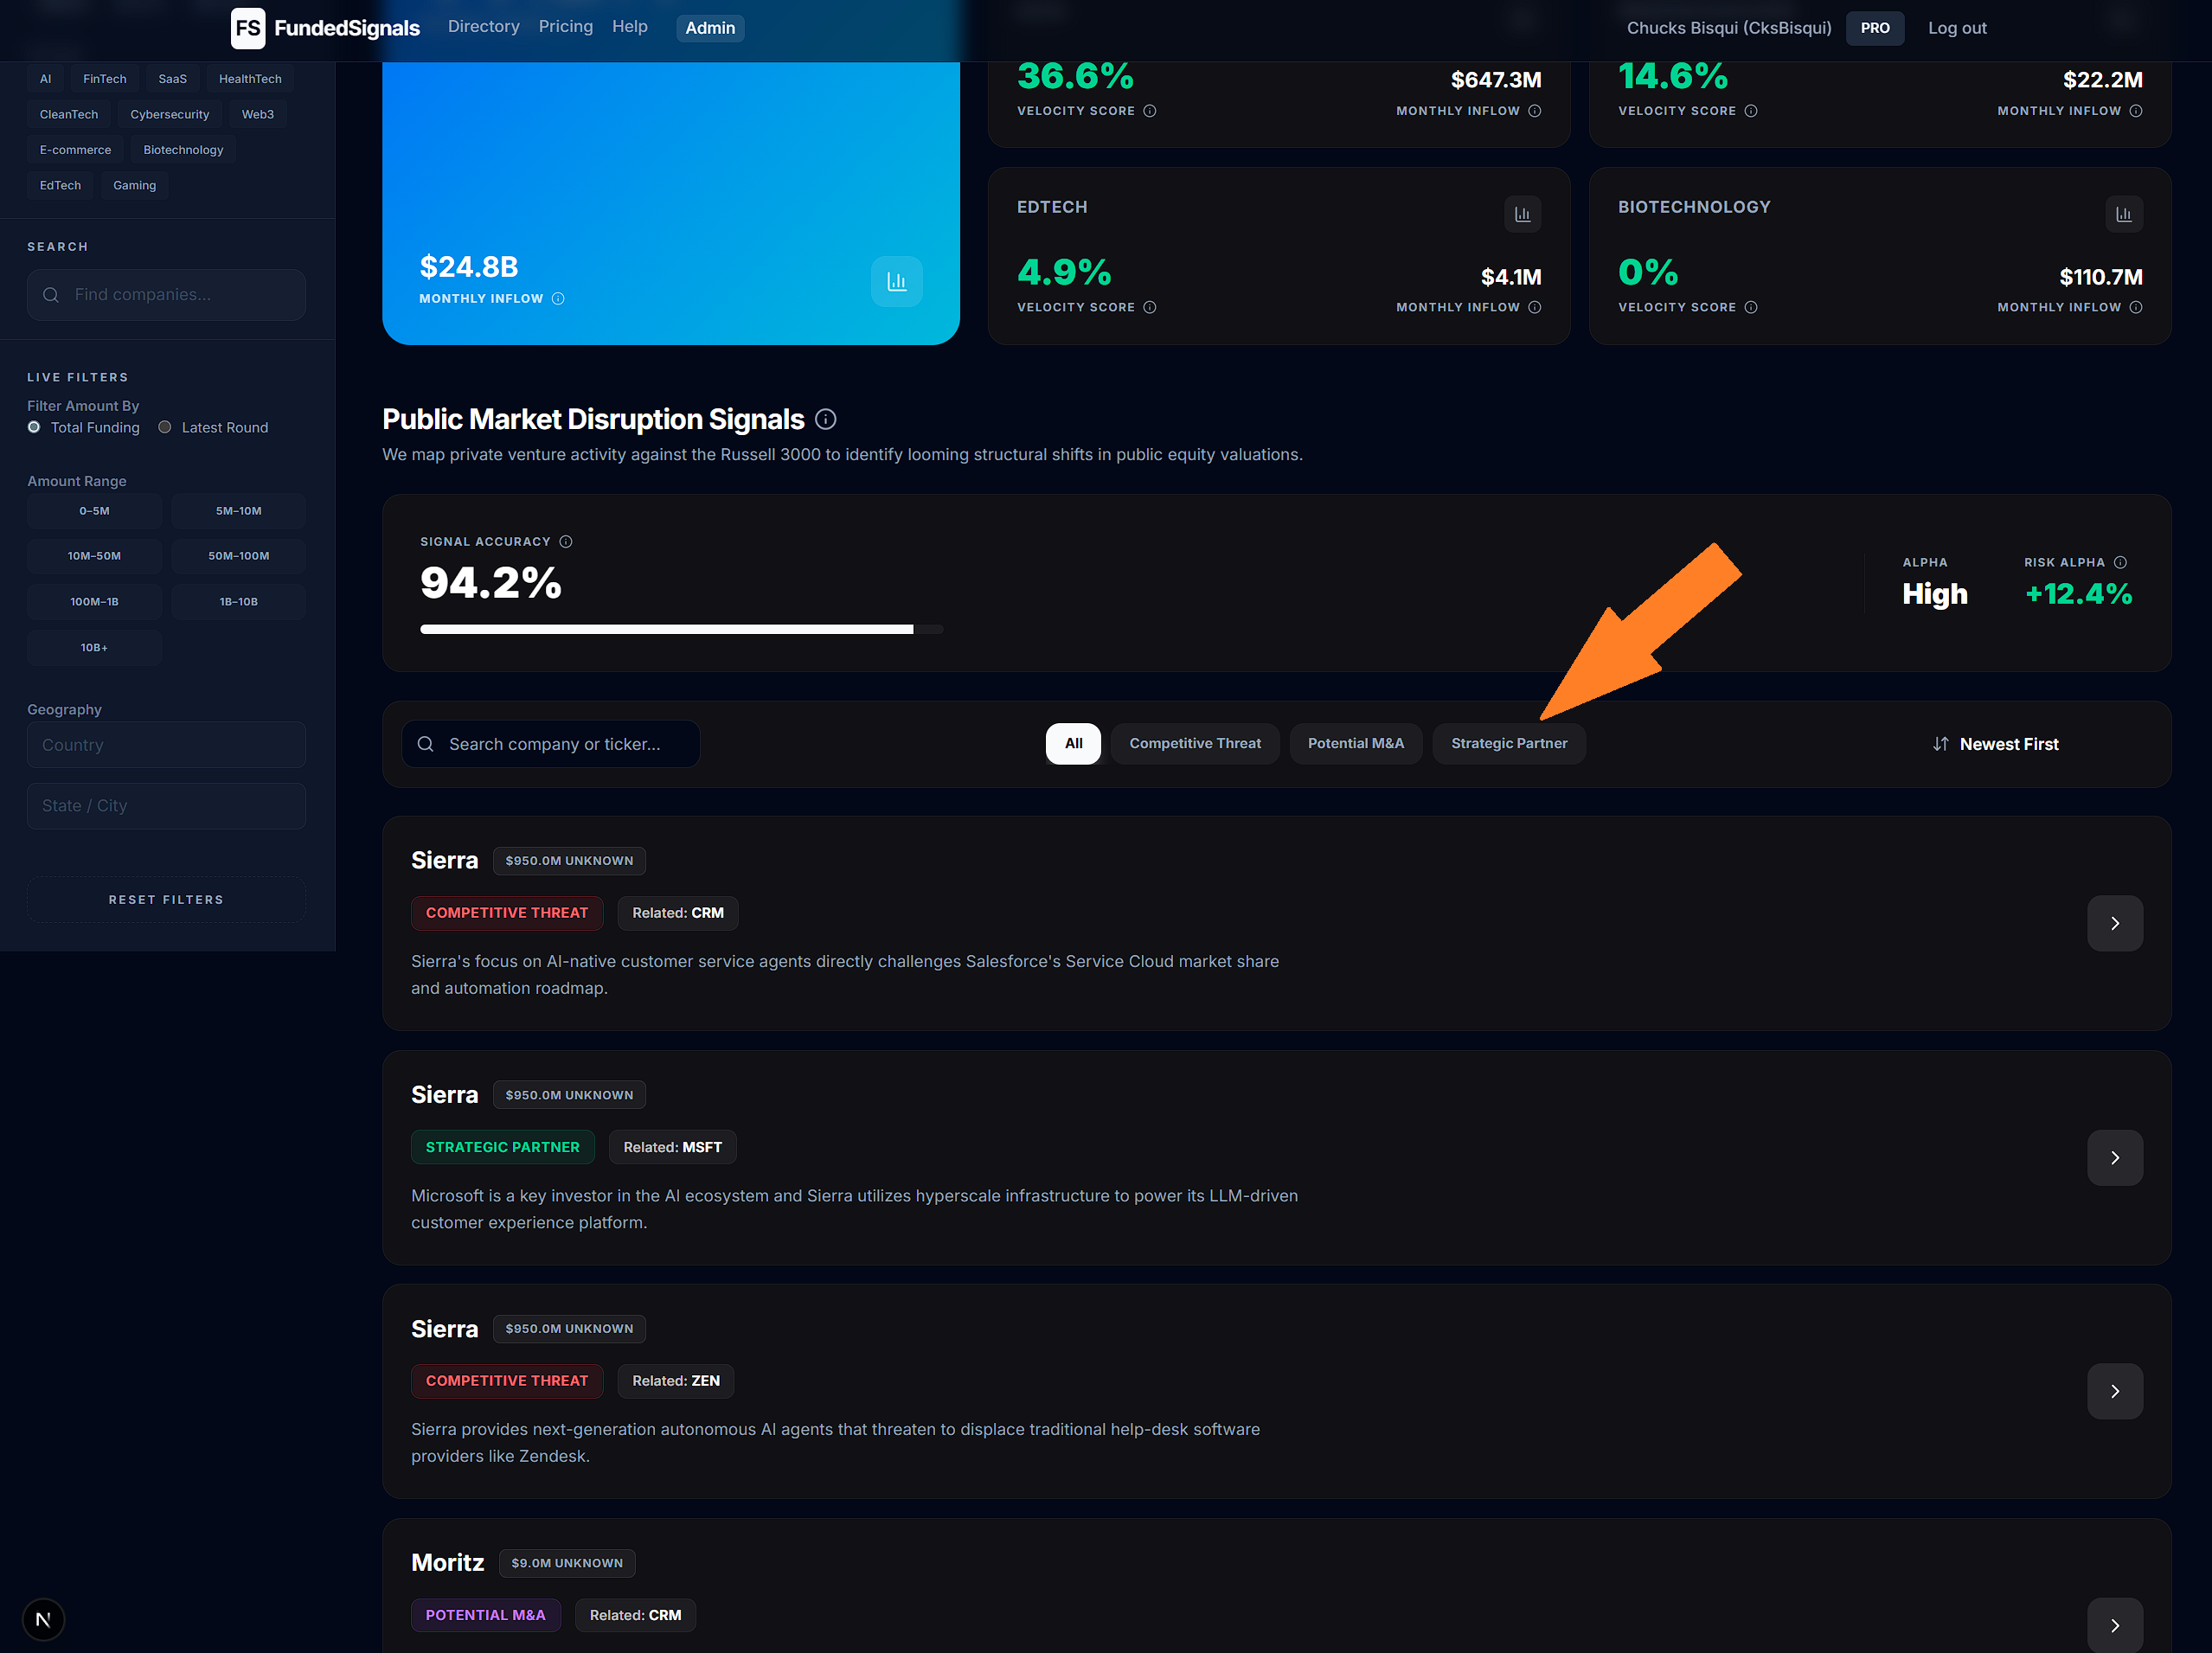
Task: Toggle the 10B+ amount range
Action: click(94, 648)
